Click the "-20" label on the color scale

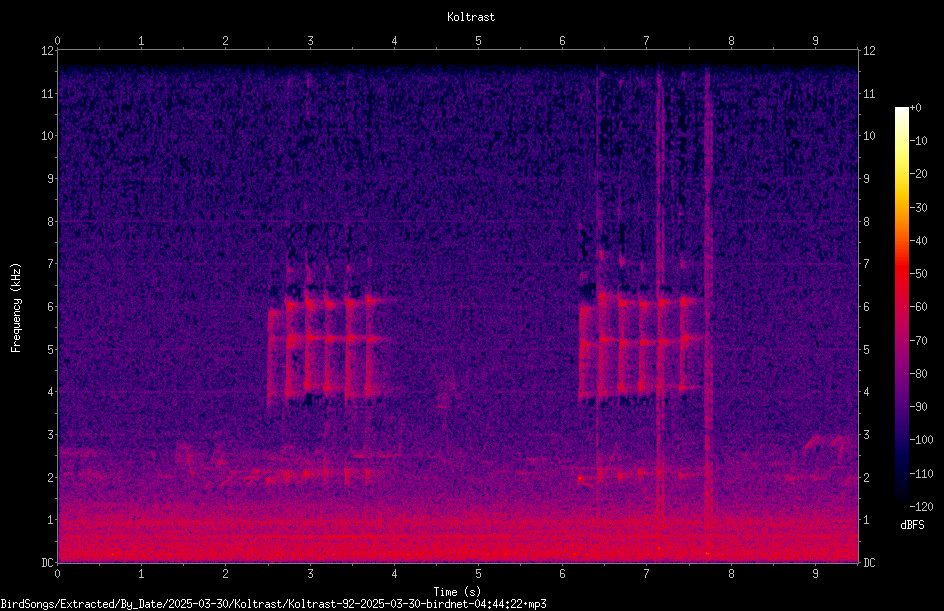[918, 174]
